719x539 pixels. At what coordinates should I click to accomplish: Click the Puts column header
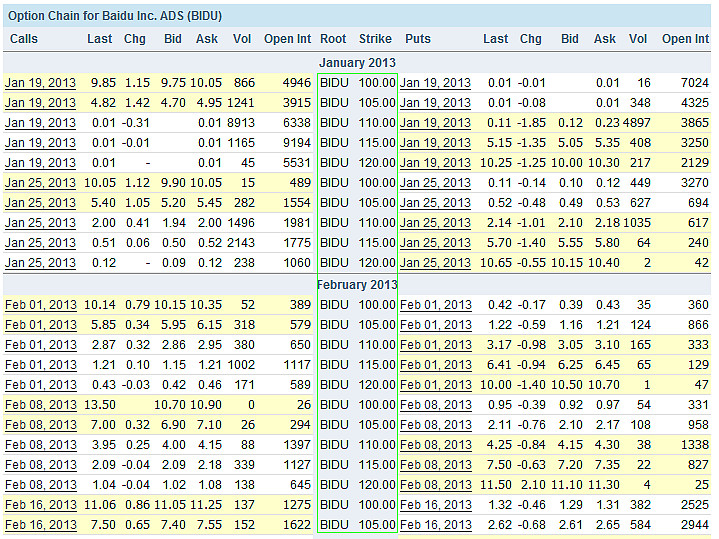(418, 39)
